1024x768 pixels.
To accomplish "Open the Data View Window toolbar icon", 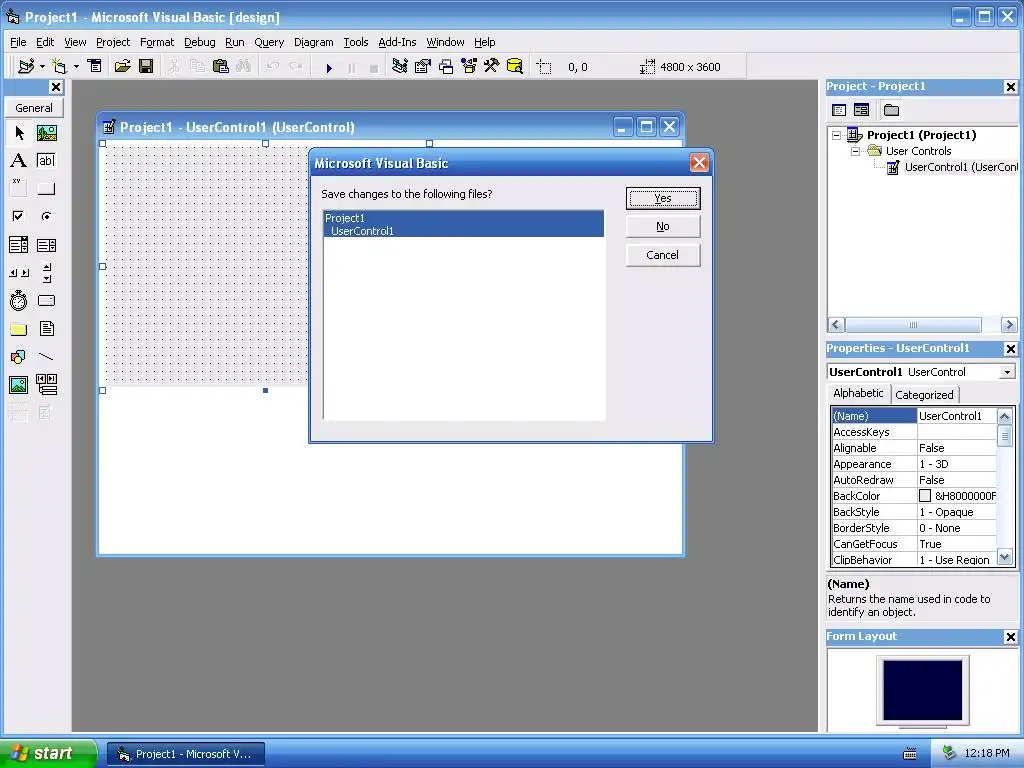I will coord(515,67).
